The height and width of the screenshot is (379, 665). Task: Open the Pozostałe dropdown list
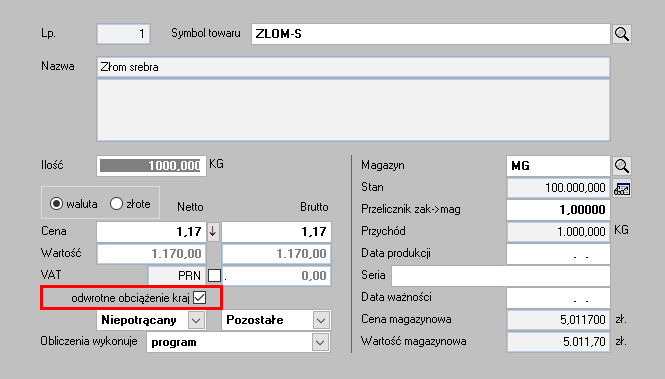321,320
